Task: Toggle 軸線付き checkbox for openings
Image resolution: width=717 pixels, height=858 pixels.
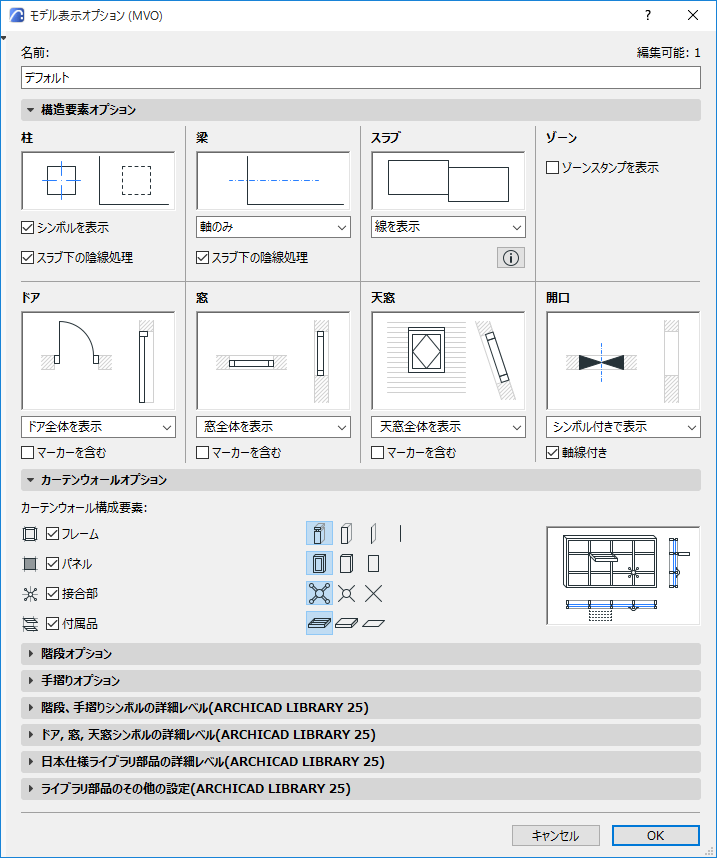Action: pos(552,453)
